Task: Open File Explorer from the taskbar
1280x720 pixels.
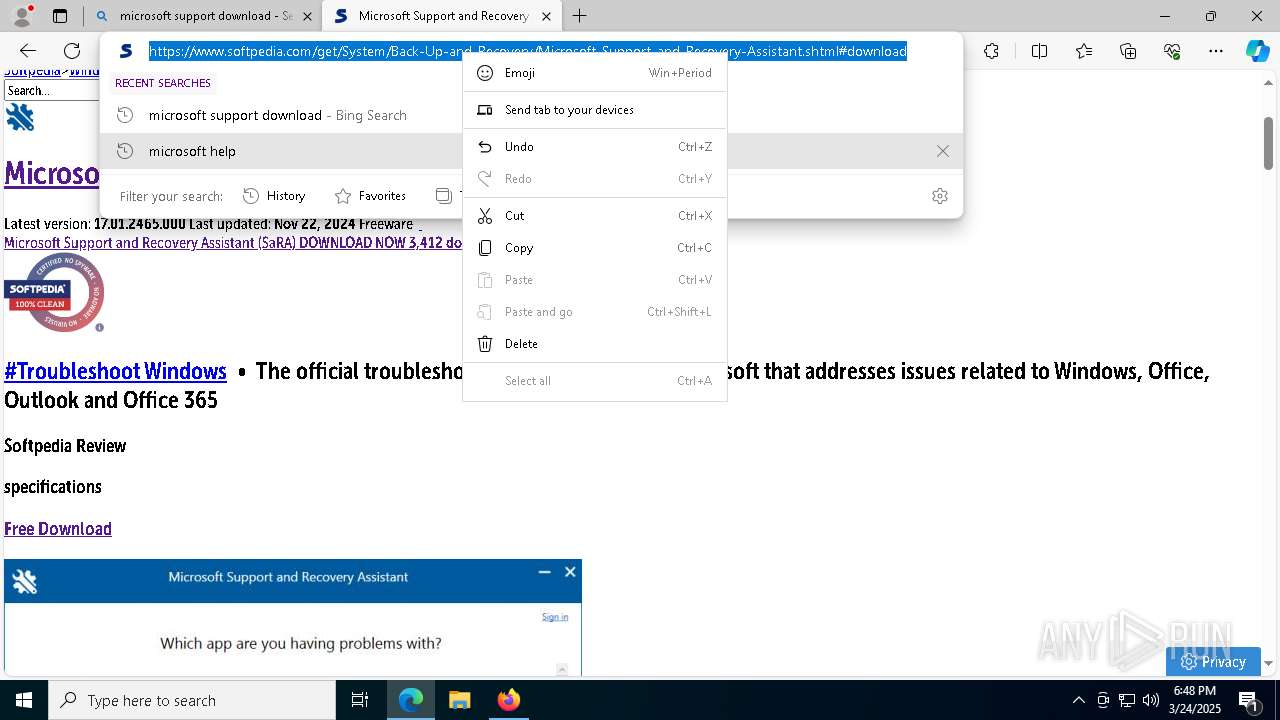Action: [x=459, y=700]
